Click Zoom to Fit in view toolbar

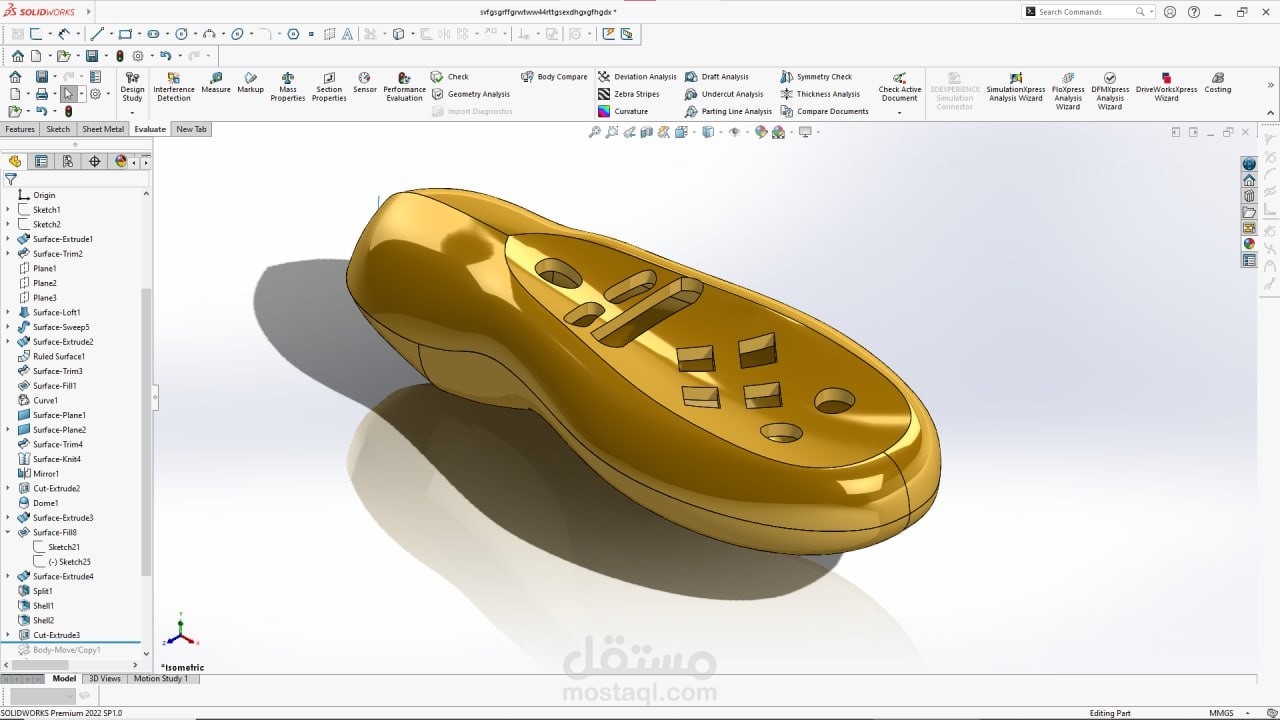coord(594,132)
